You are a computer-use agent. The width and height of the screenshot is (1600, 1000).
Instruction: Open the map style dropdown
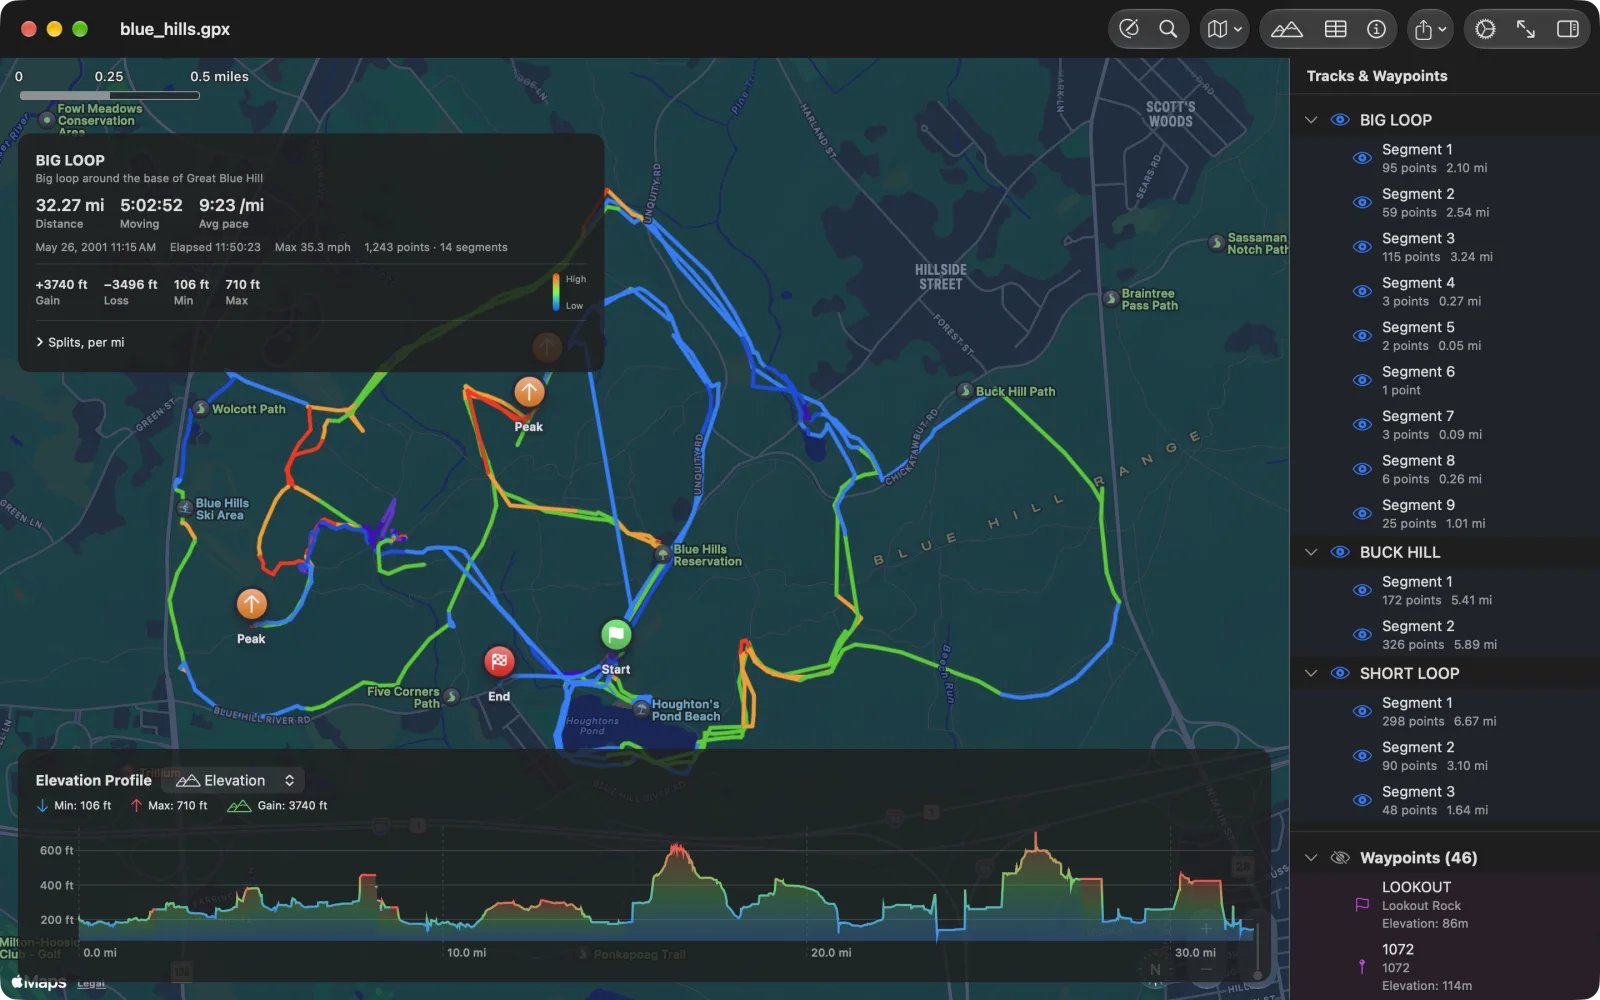pos(1224,29)
